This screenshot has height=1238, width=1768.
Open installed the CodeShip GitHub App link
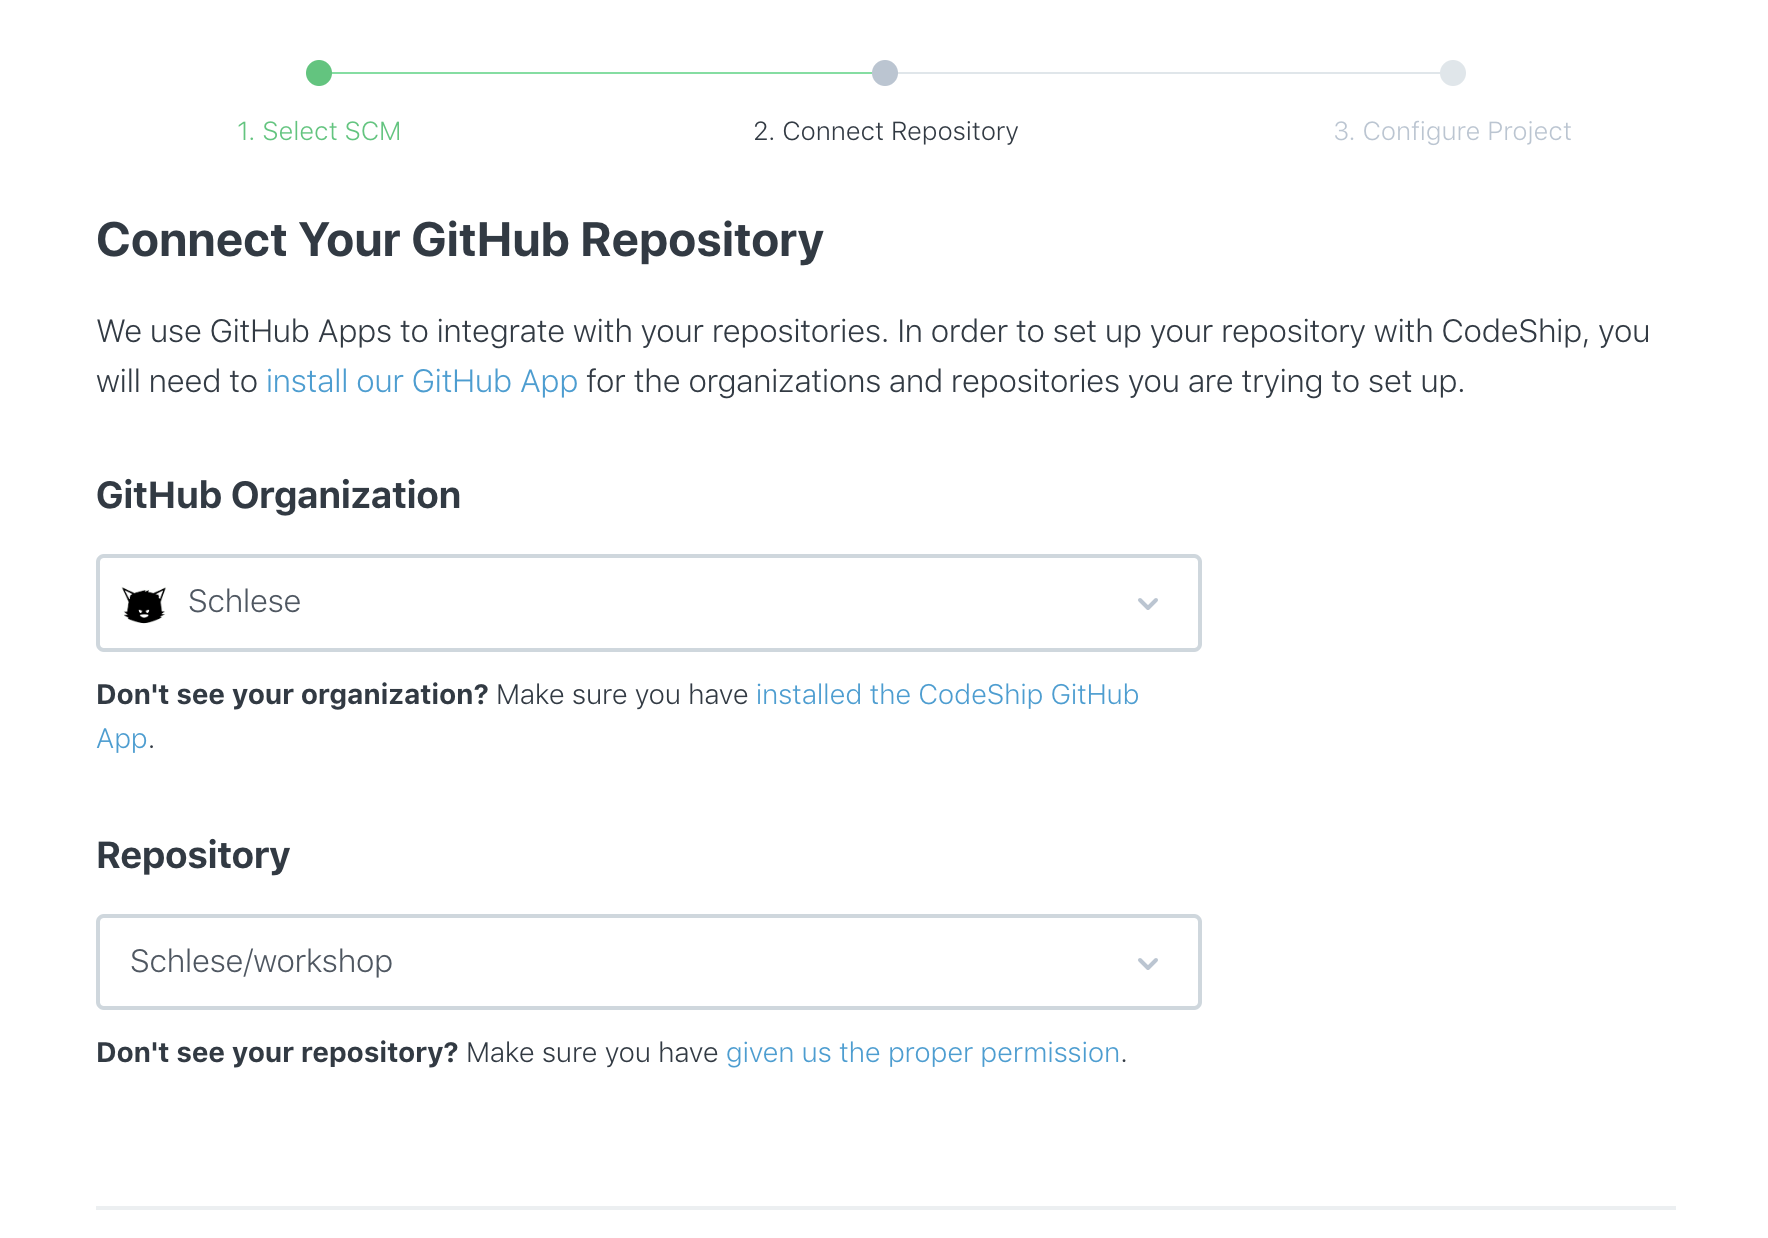[x=947, y=694]
